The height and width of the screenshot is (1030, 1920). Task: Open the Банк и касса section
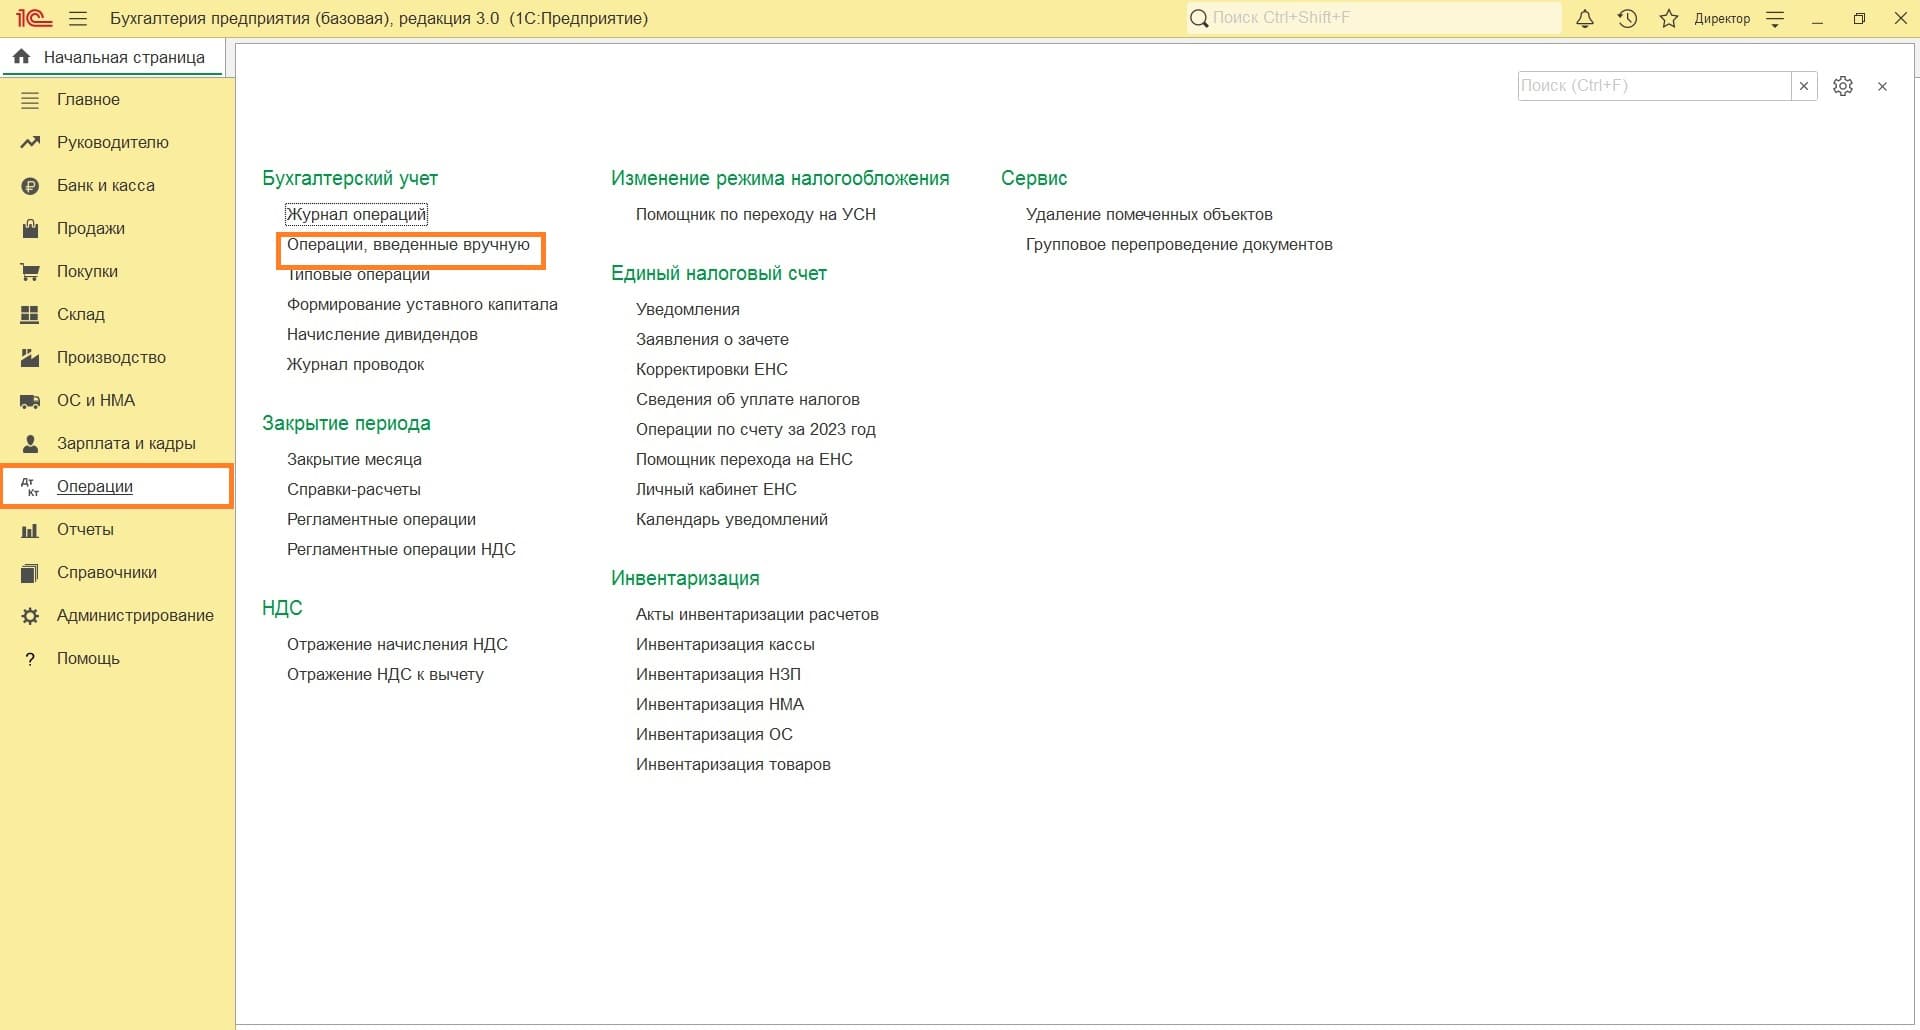pyautogui.click(x=105, y=185)
